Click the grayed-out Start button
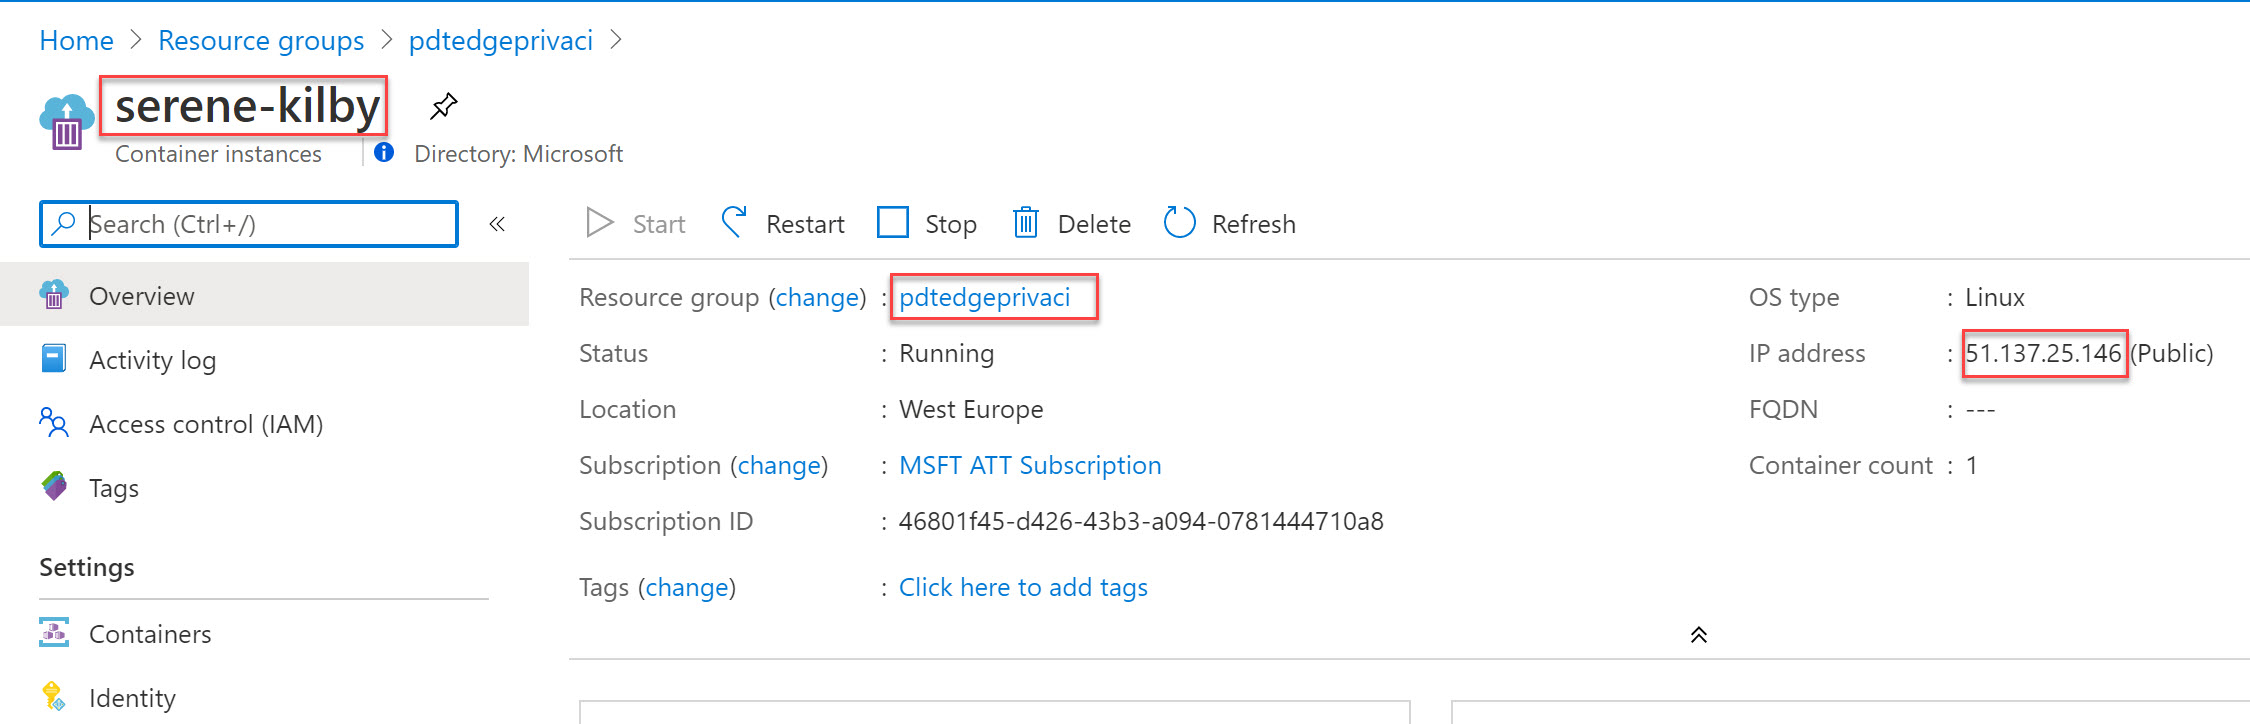This screenshot has height=724, width=2250. tap(636, 223)
